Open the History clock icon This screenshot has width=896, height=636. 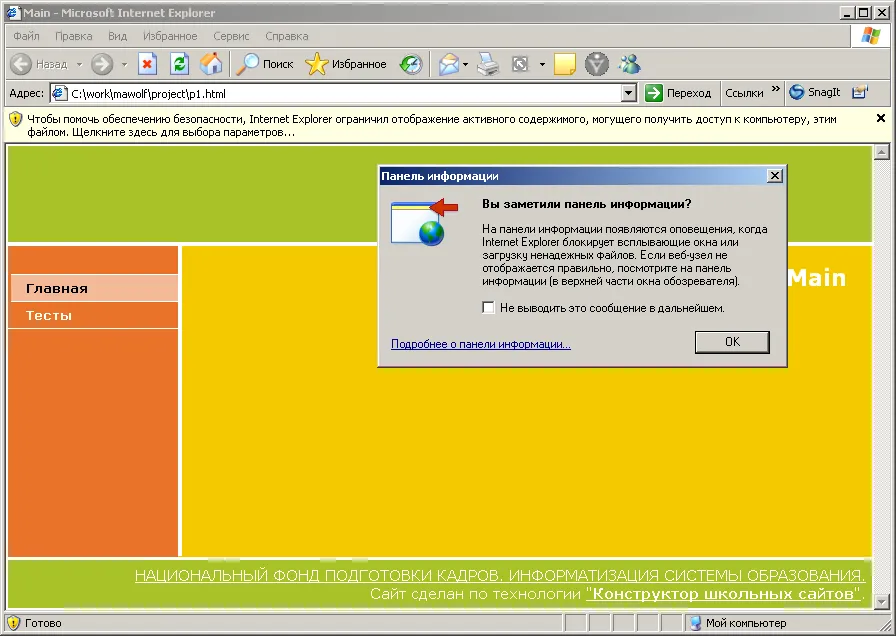[x=411, y=64]
